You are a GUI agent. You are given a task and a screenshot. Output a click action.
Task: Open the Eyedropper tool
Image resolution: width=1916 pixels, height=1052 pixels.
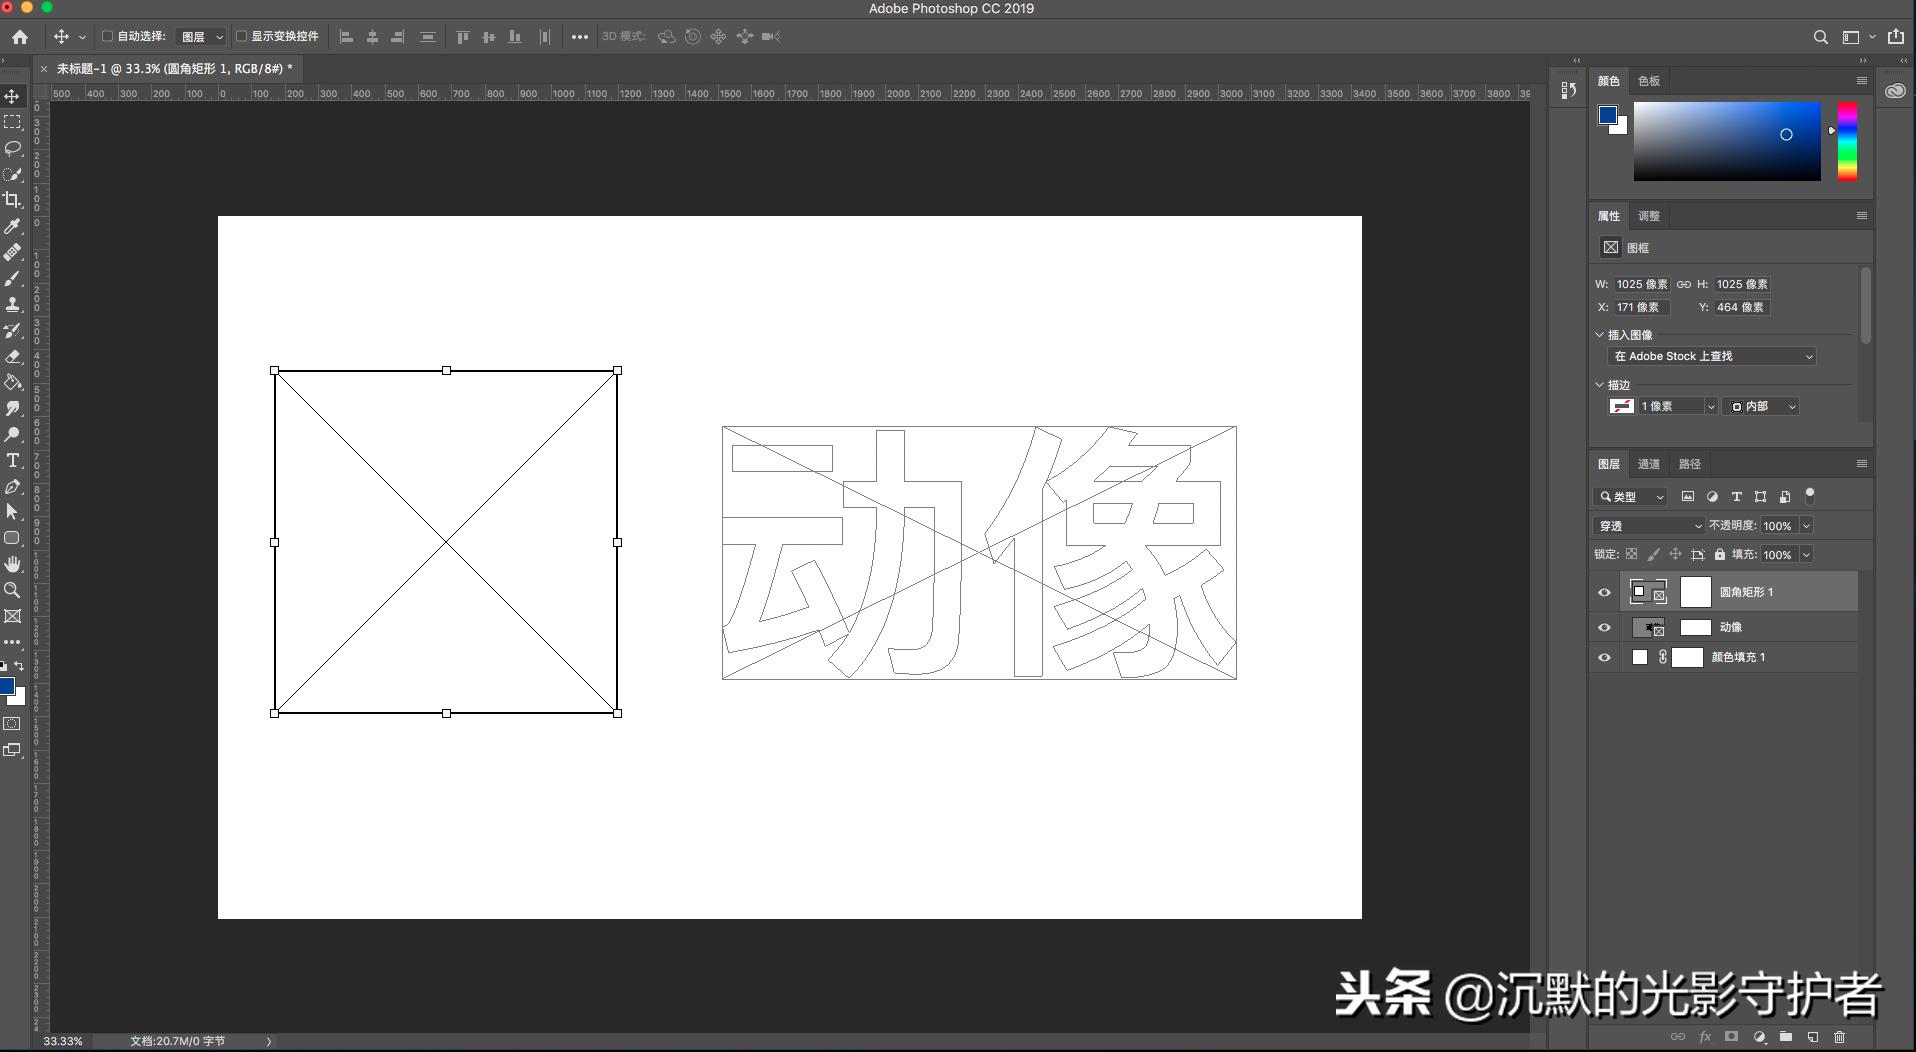coord(13,226)
